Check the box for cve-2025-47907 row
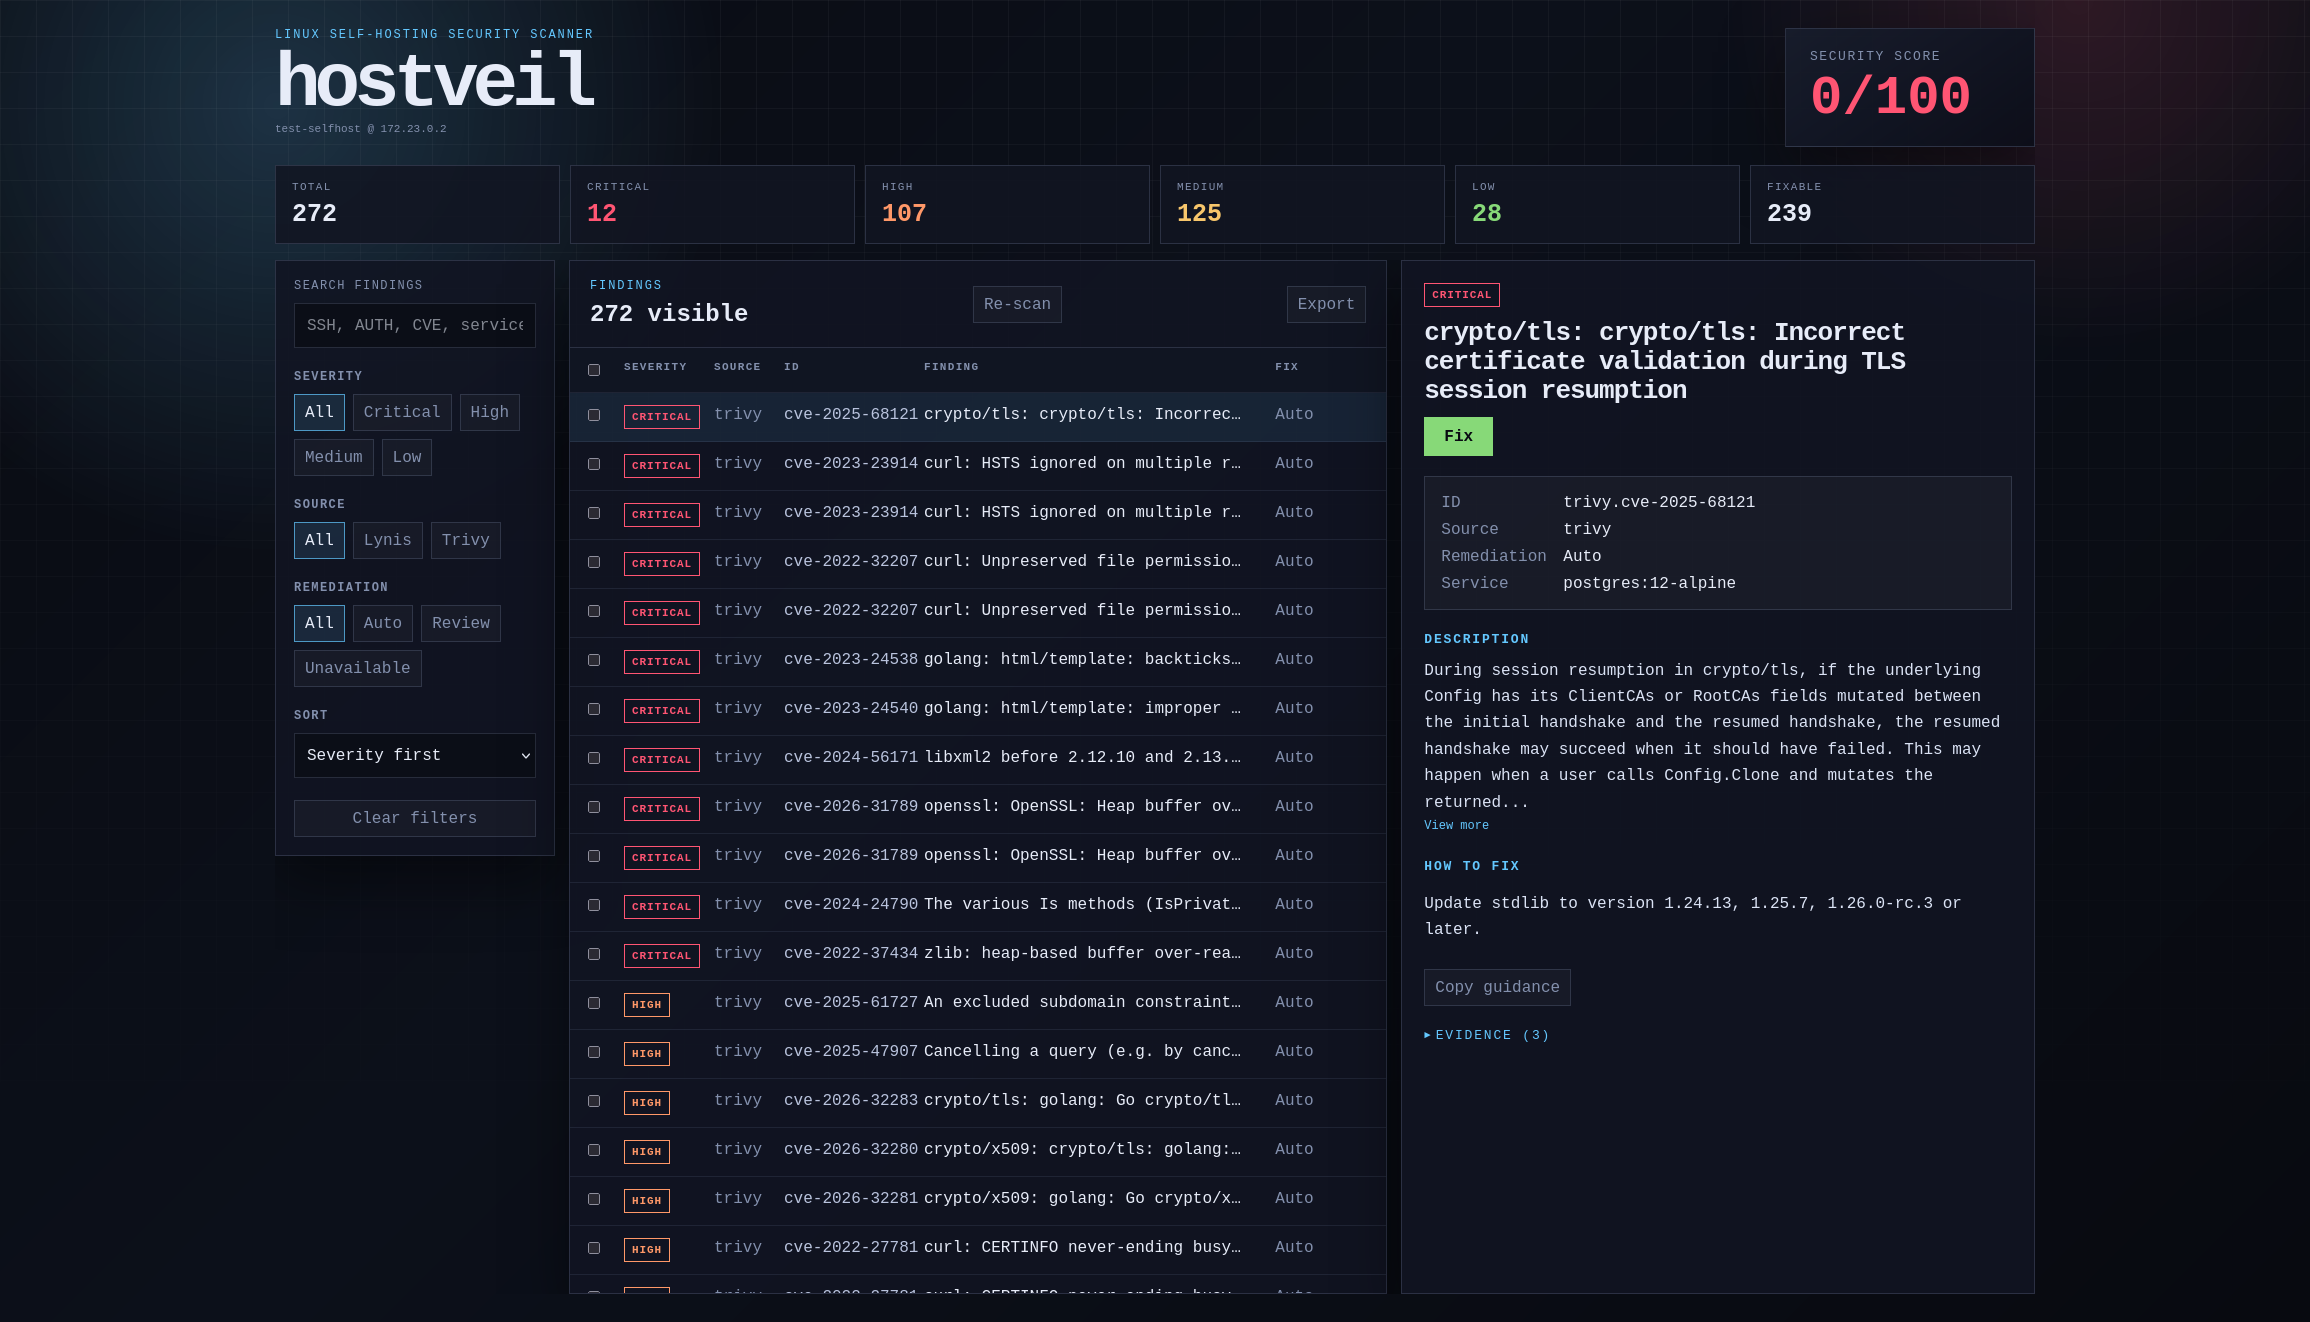The height and width of the screenshot is (1322, 2310). (x=594, y=1052)
